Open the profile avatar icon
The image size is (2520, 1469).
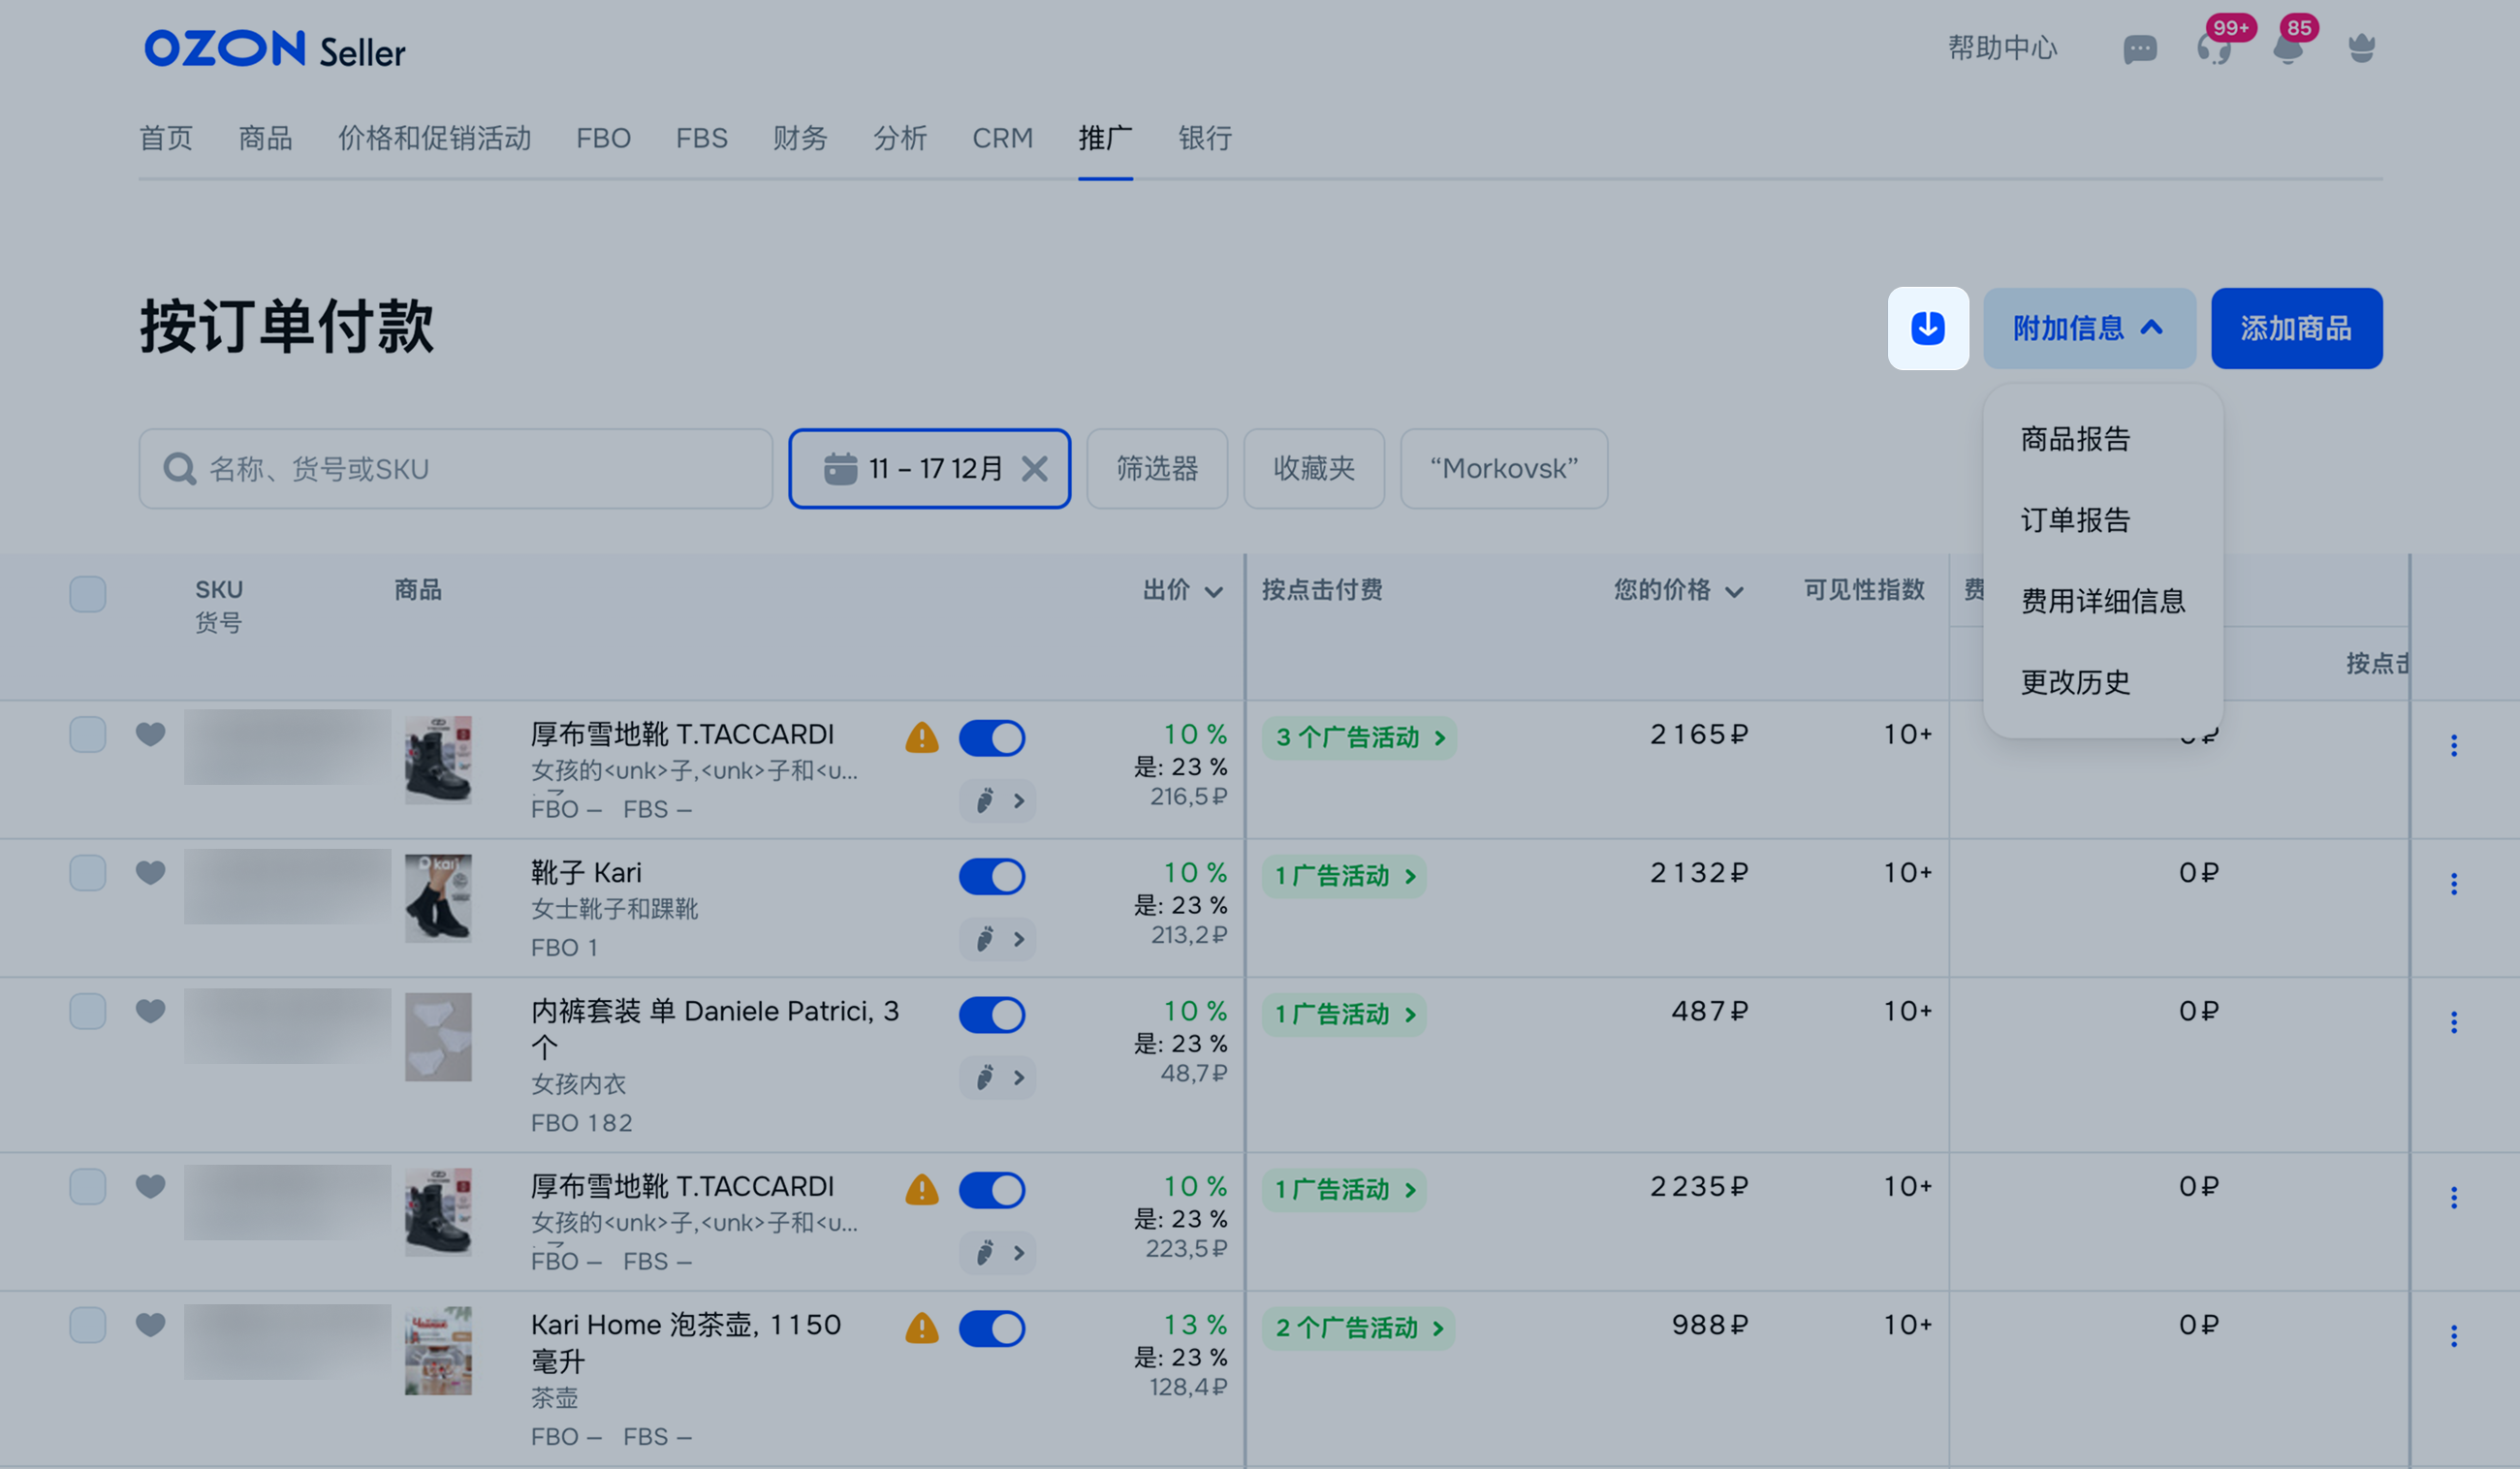[x=2361, y=49]
